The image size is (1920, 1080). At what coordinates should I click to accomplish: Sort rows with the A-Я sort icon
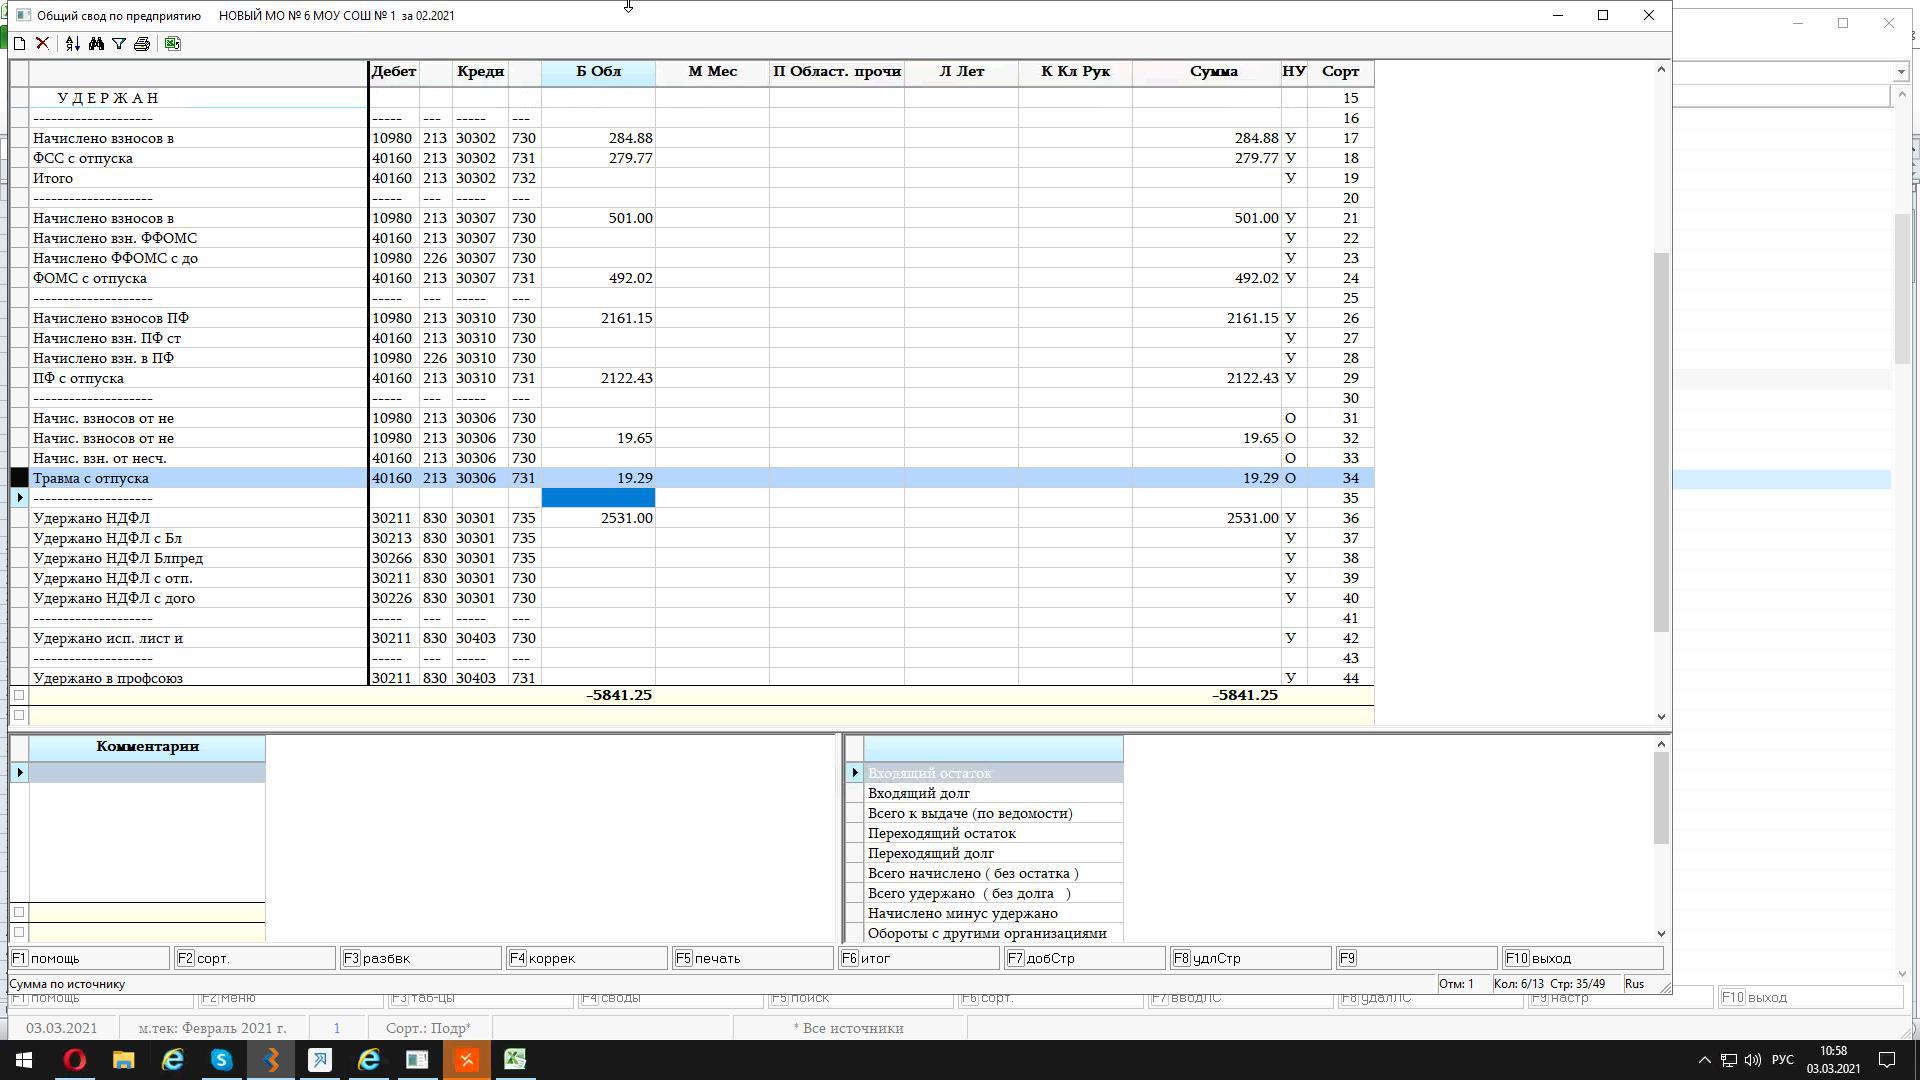[x=72, y=44]
